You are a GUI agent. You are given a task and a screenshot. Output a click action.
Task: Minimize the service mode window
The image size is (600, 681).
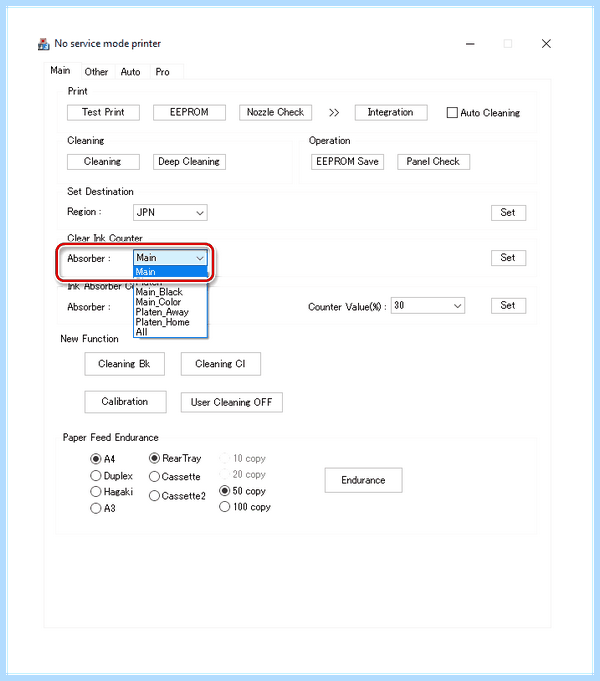(470, 44)
